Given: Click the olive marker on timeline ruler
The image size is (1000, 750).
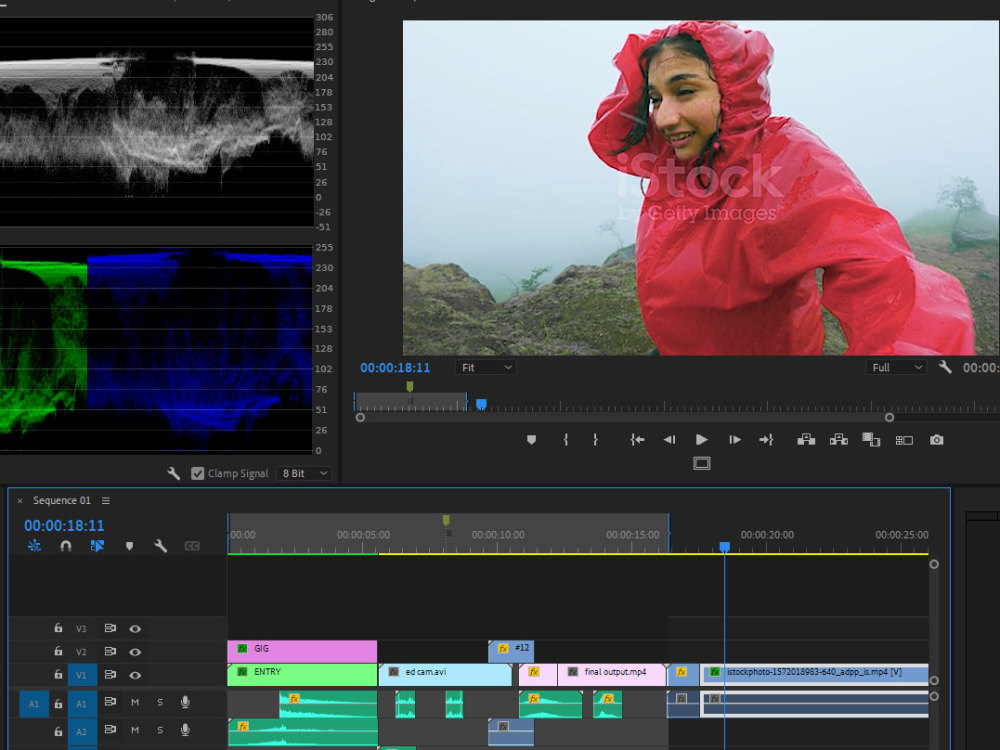Looking at the screenshot, I should [x=446, y=520].
